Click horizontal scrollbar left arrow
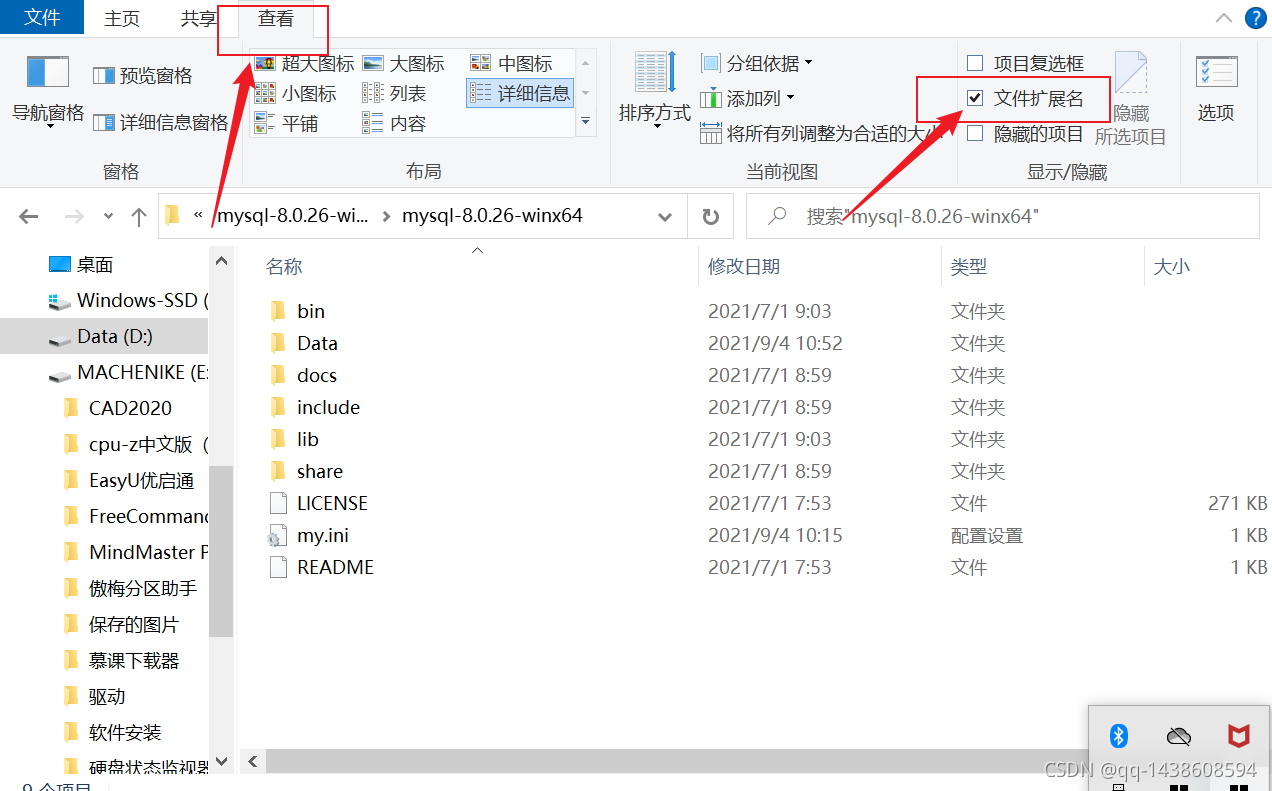This screenshot has width=1272, height=791. [x=253, y=762]
